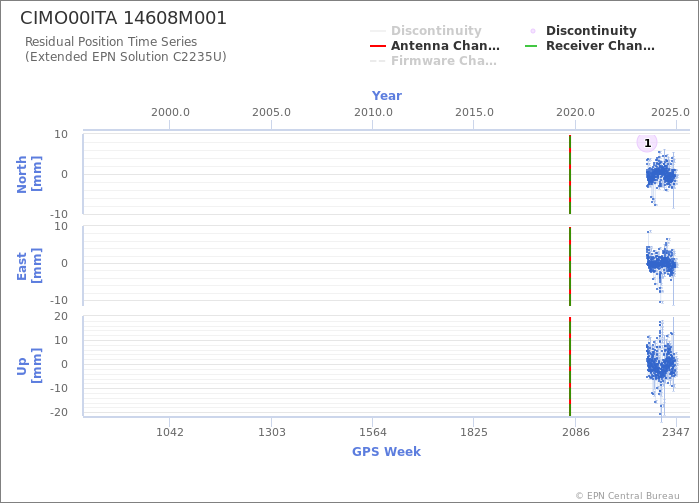The height and width of the screenshot is (504, 700).
Task: Click the Extended EPN Solution C2235U text
Action: pos(125,57)
